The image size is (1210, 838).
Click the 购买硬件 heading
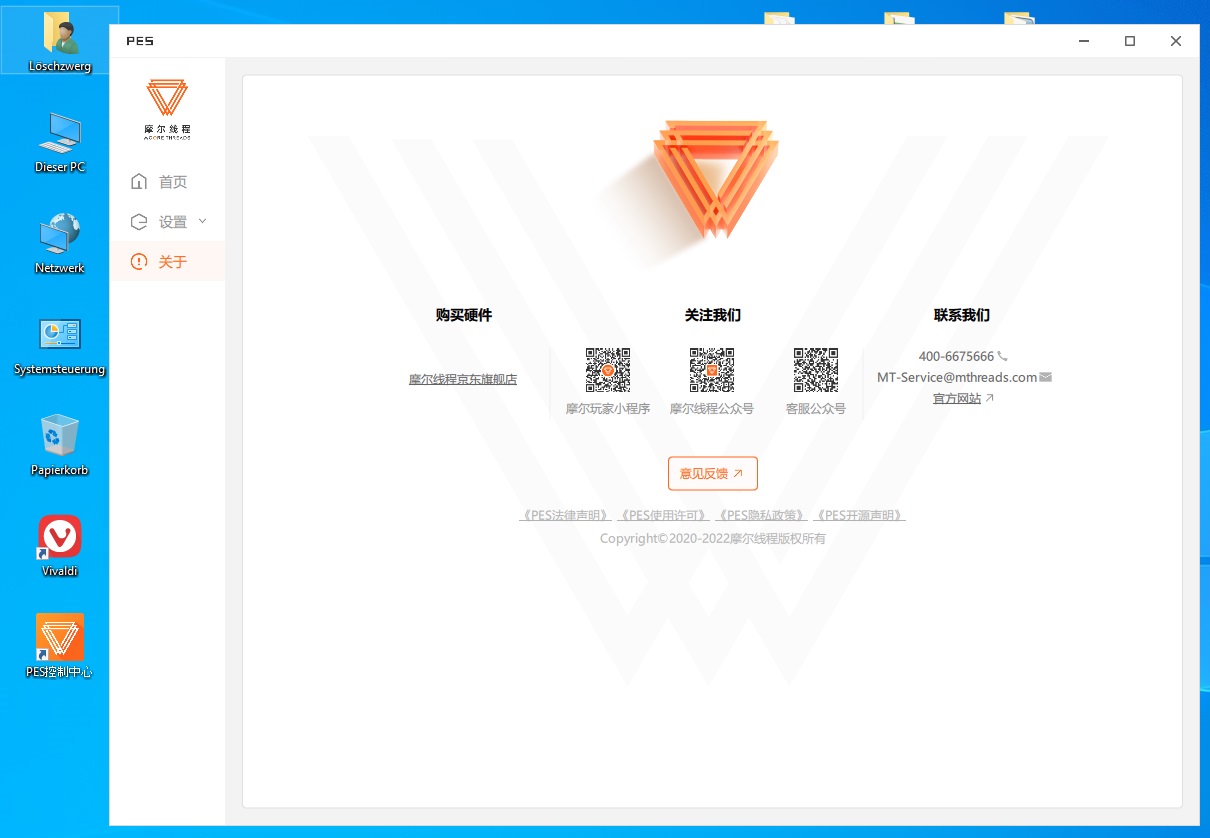pyautogui.click(x=464, y=315)
